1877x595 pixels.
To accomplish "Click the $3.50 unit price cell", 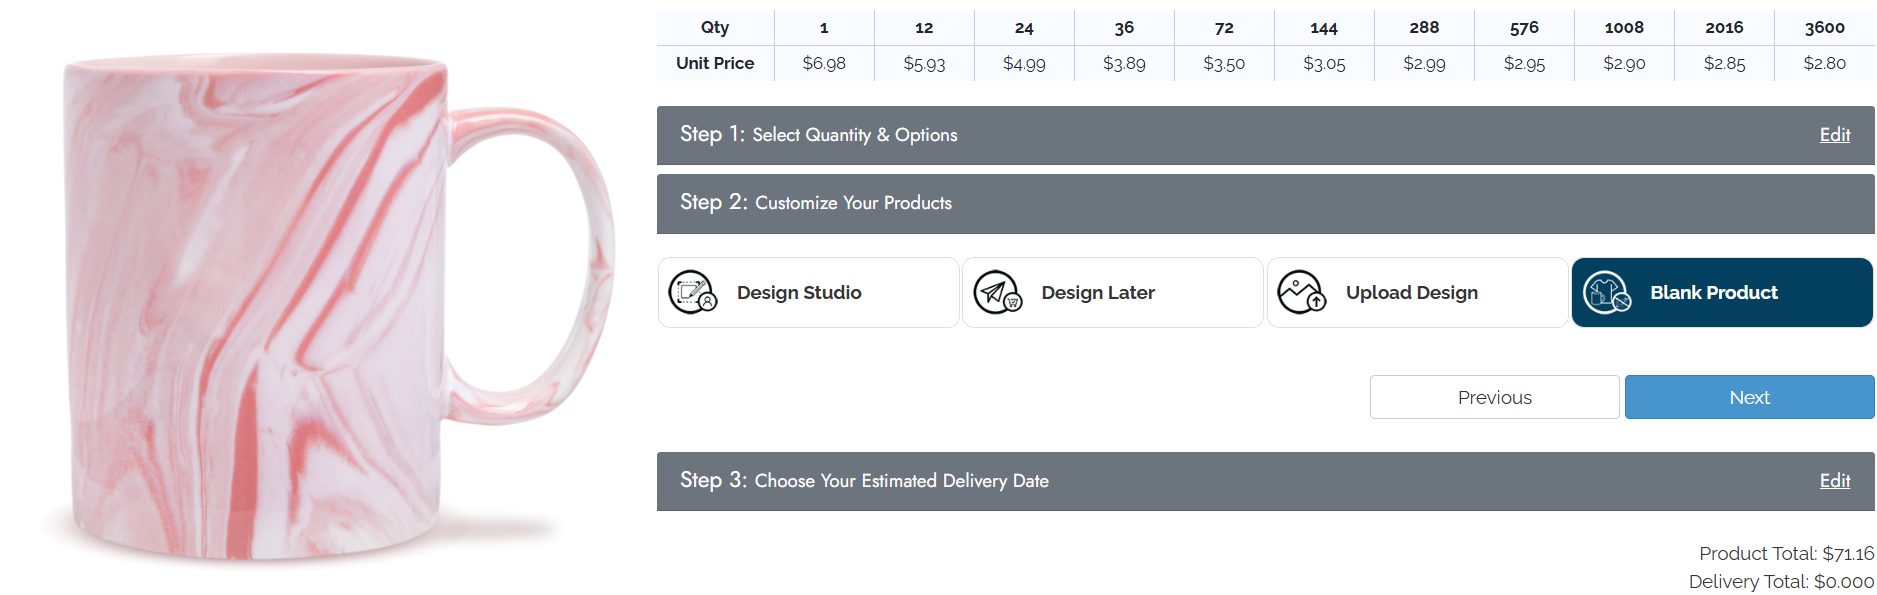I will click(x=1224, y=64).
